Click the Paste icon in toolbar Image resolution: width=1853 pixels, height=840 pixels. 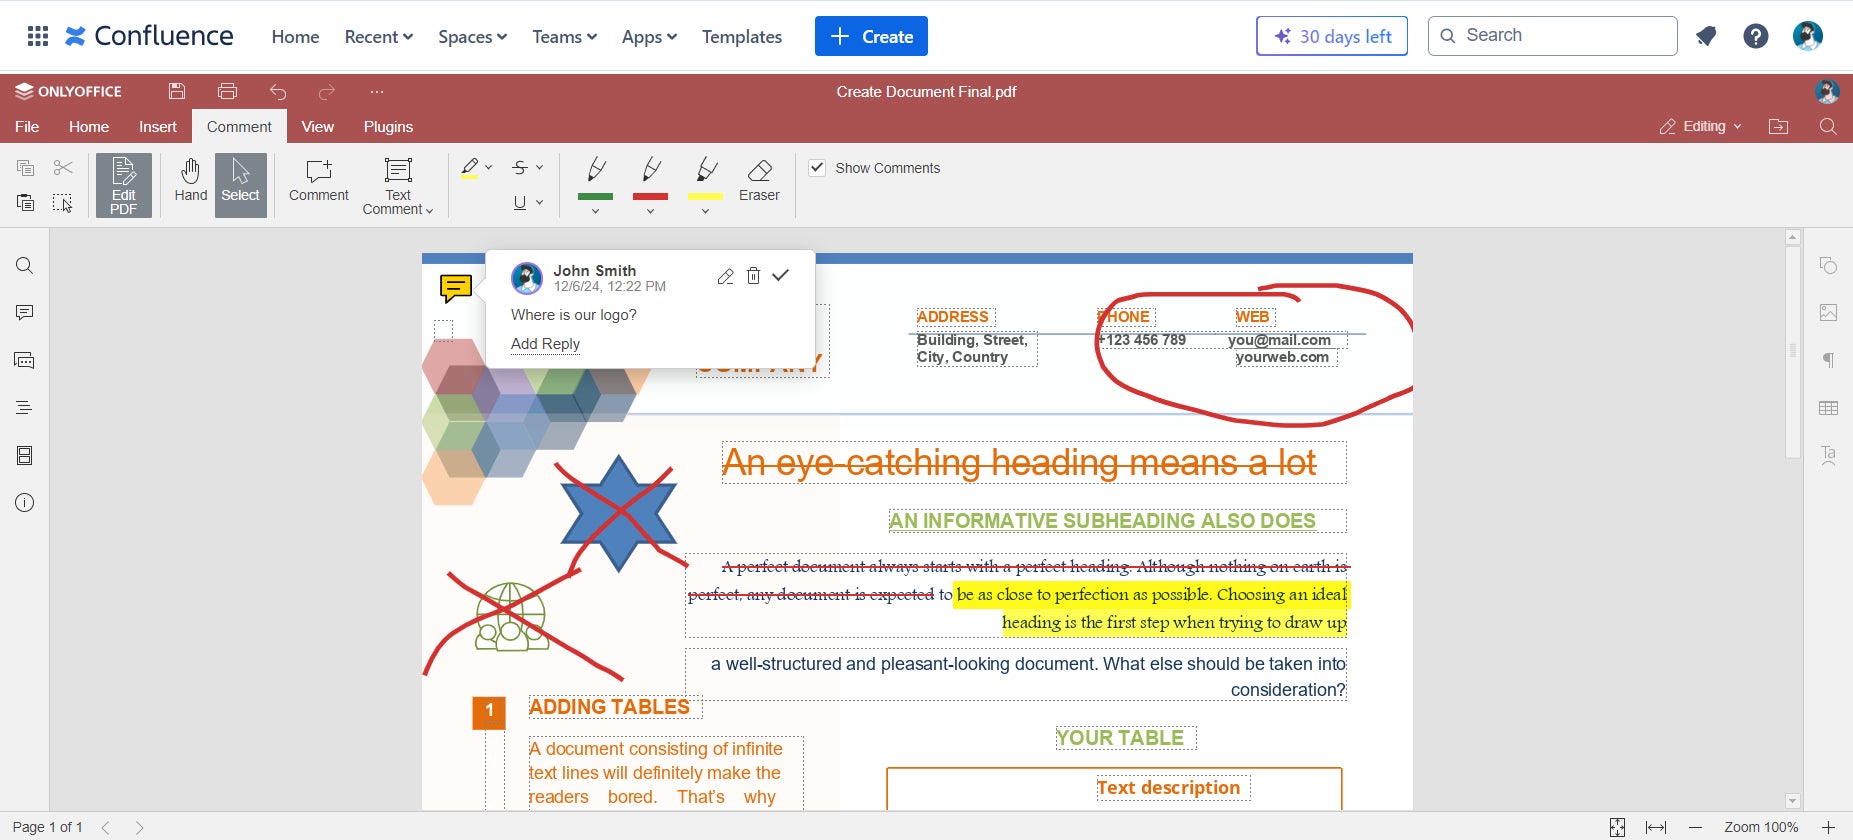pyautogui.click(x=26, y=203)
